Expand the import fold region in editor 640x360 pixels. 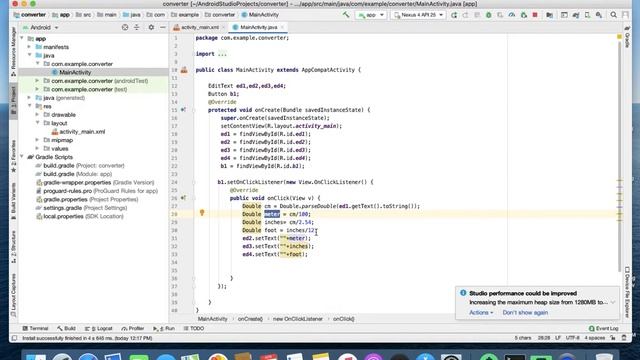(222, 54)
